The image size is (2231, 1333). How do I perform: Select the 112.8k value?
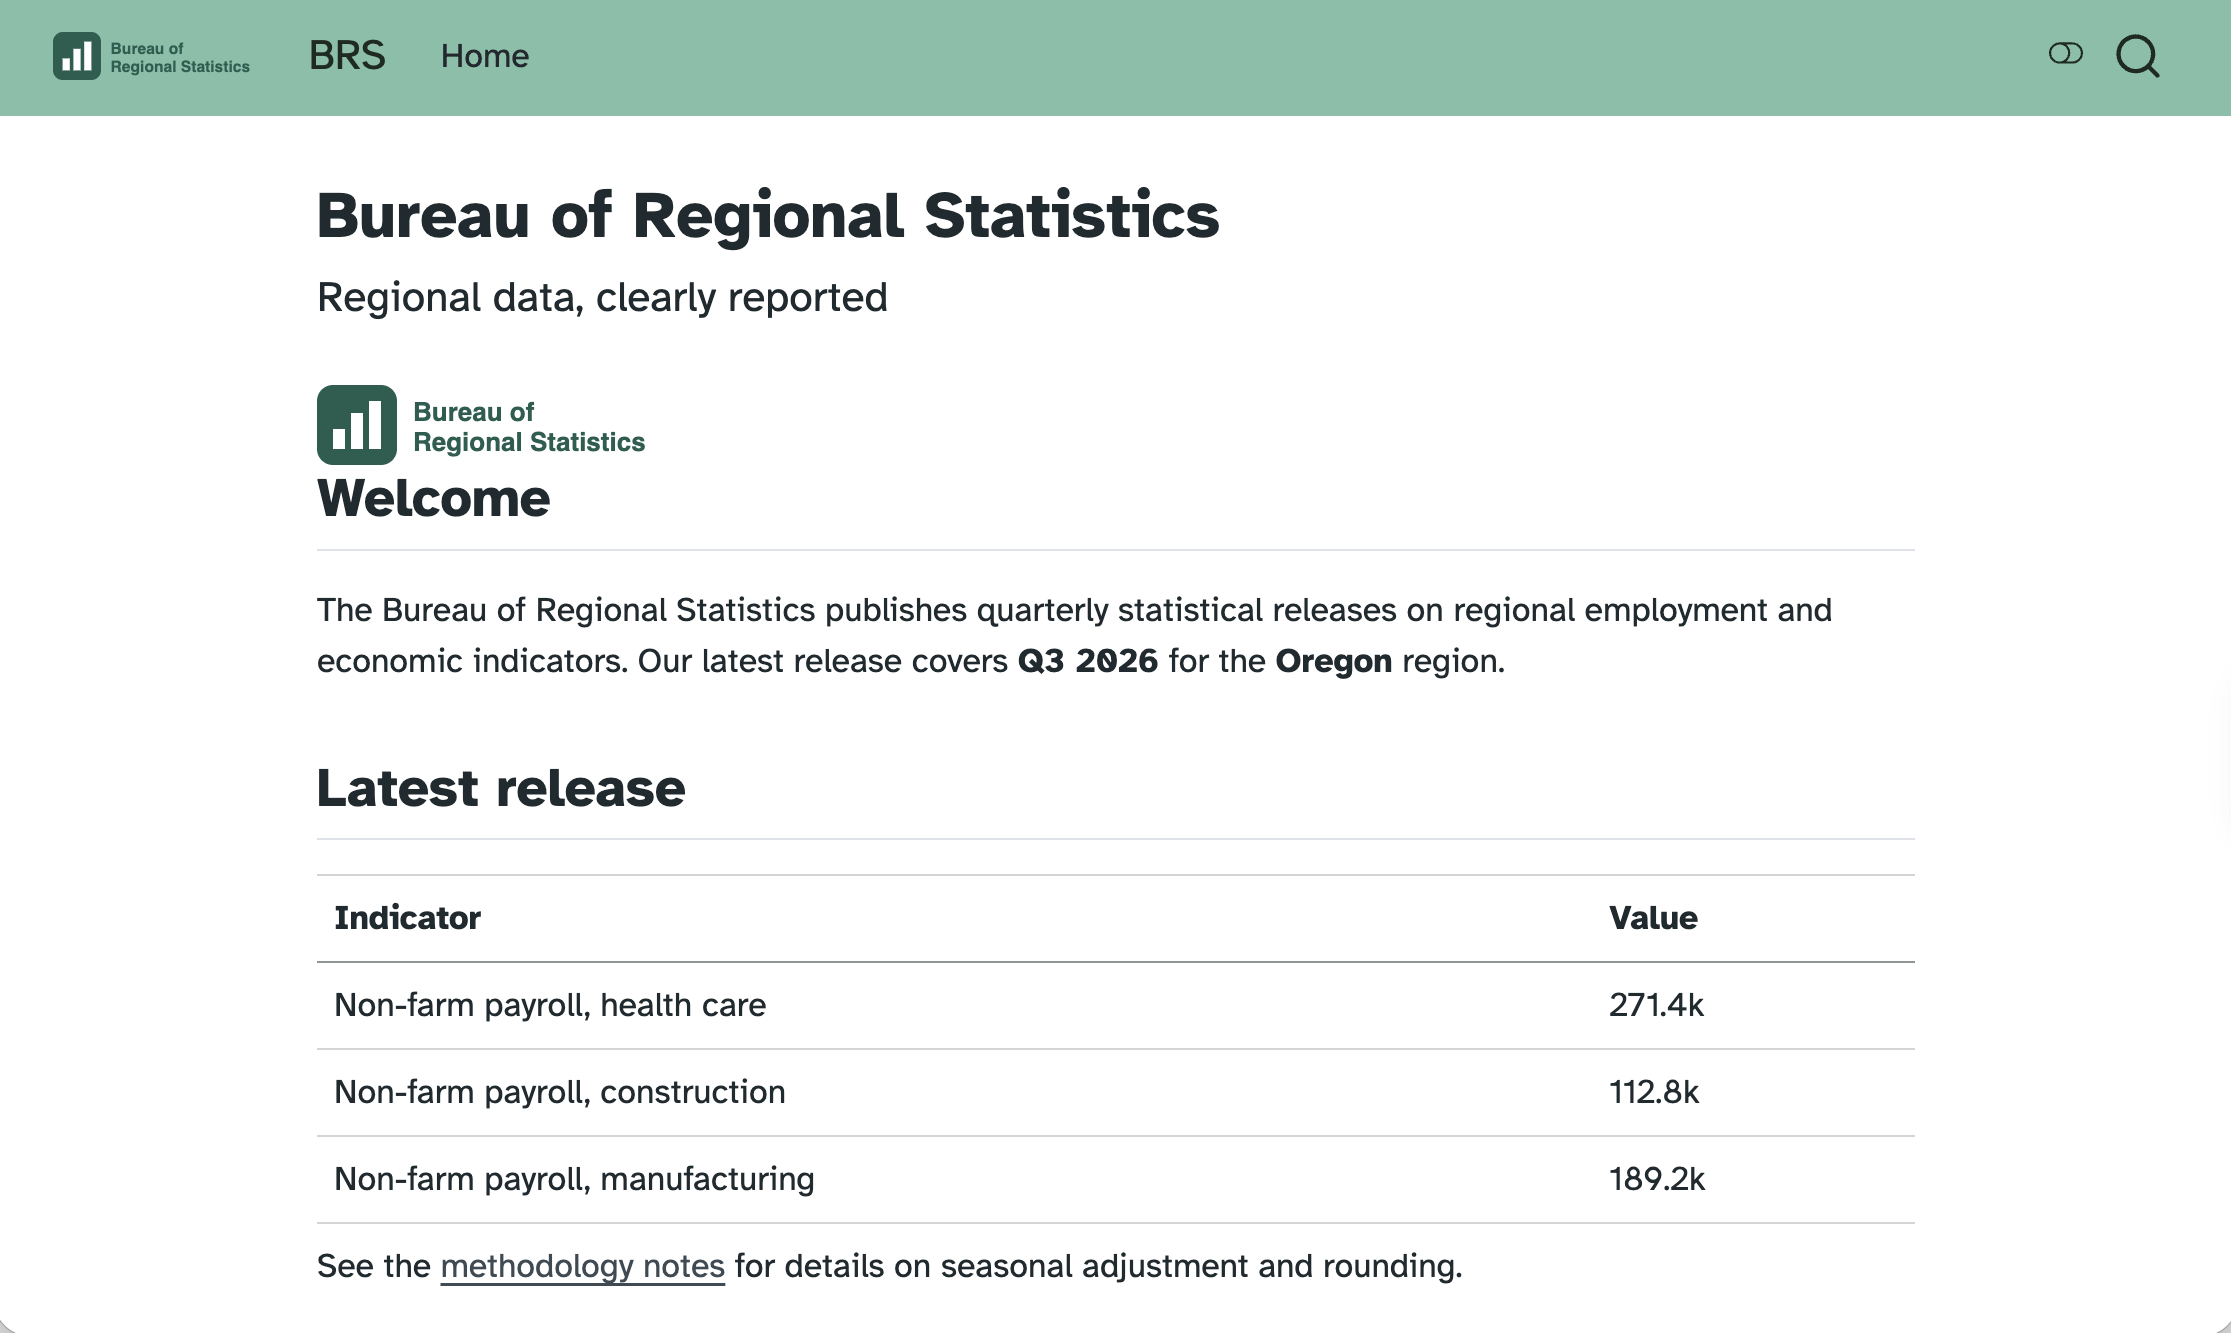pyautogui.click(x=1654, y=1092)
